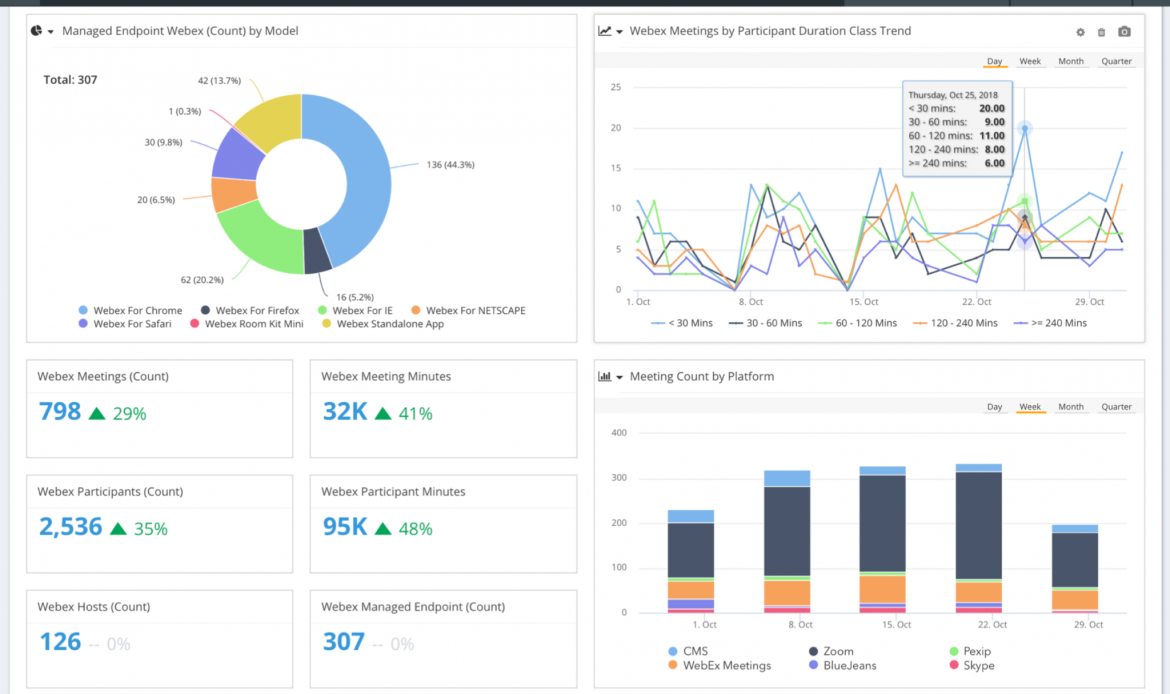Screen dimensions: 1170x694
Task: Select Month tab in Meeting Count chart
Action: coord(1071,407)
